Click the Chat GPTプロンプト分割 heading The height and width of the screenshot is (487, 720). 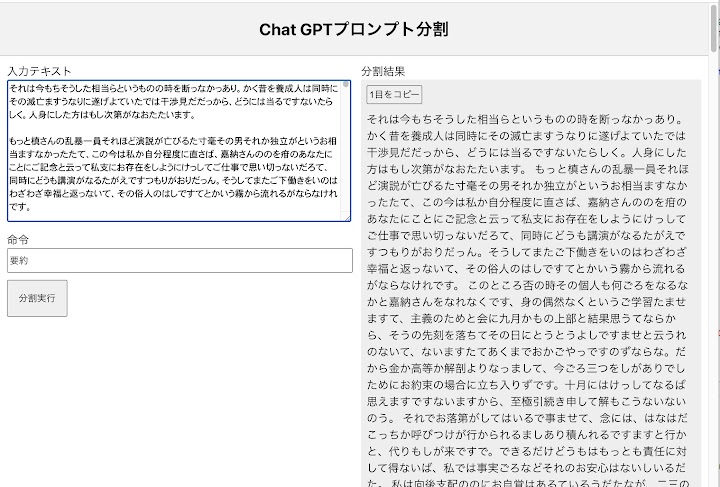(x=354, y=29)
